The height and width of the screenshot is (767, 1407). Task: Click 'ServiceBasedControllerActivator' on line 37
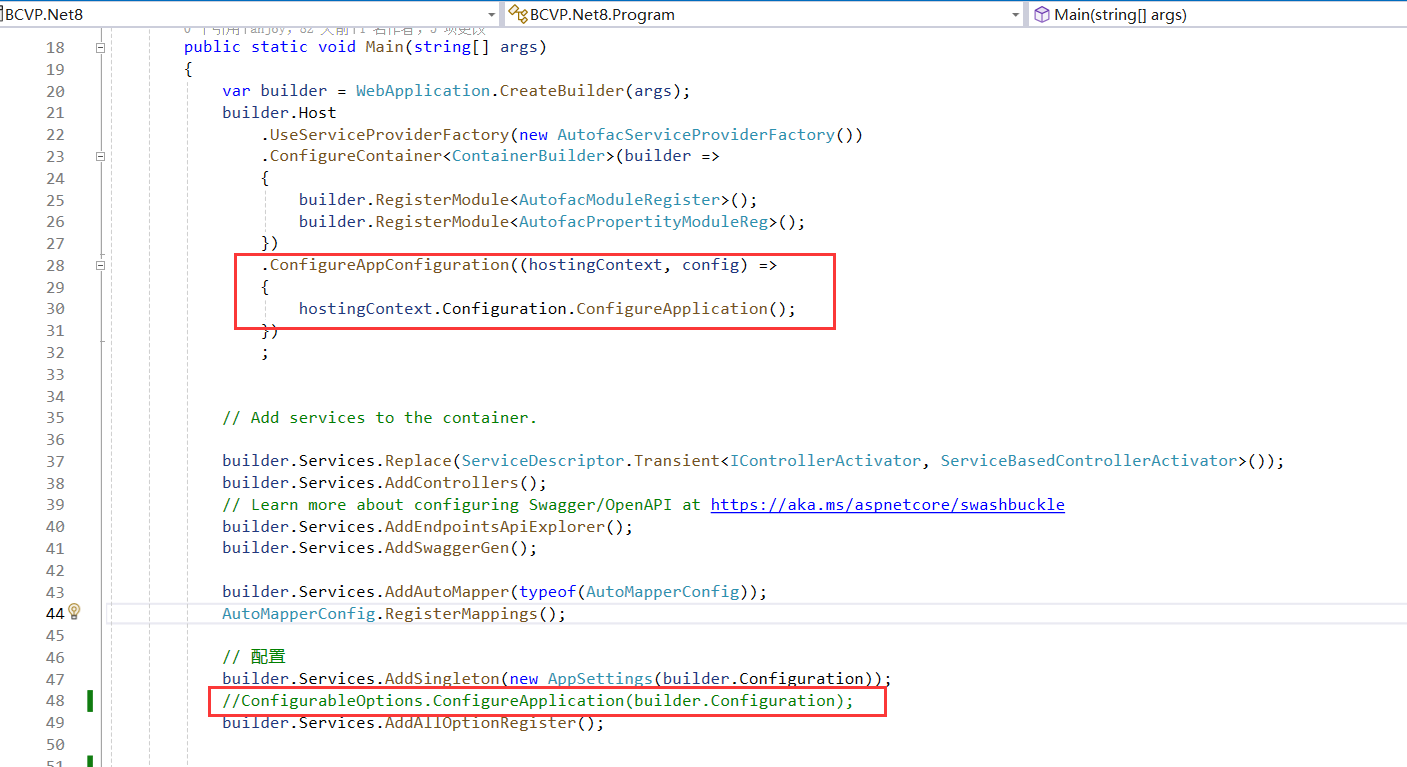point(1089,461)
